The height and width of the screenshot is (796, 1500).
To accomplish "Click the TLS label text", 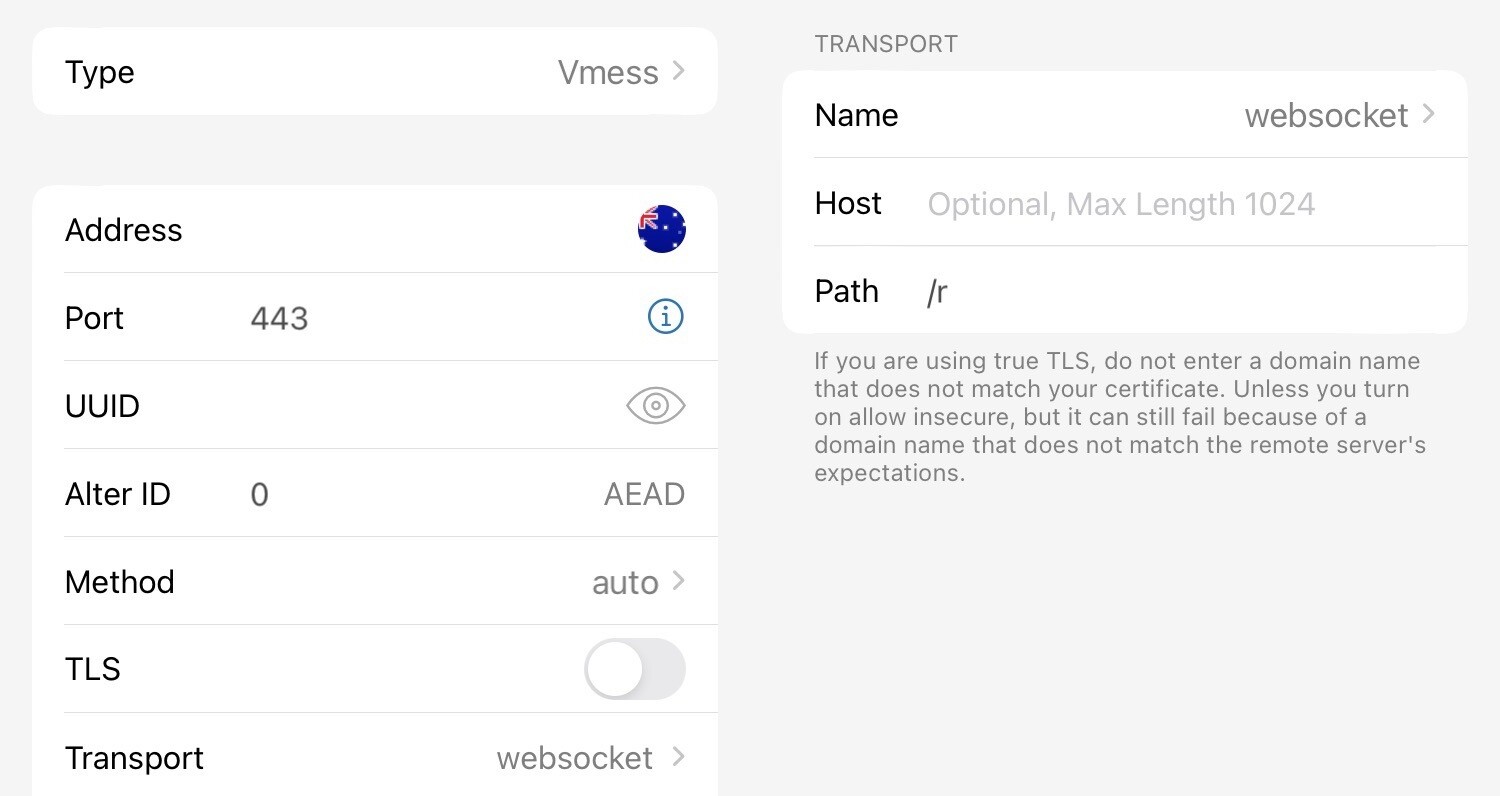I will (x=92, y=669).
